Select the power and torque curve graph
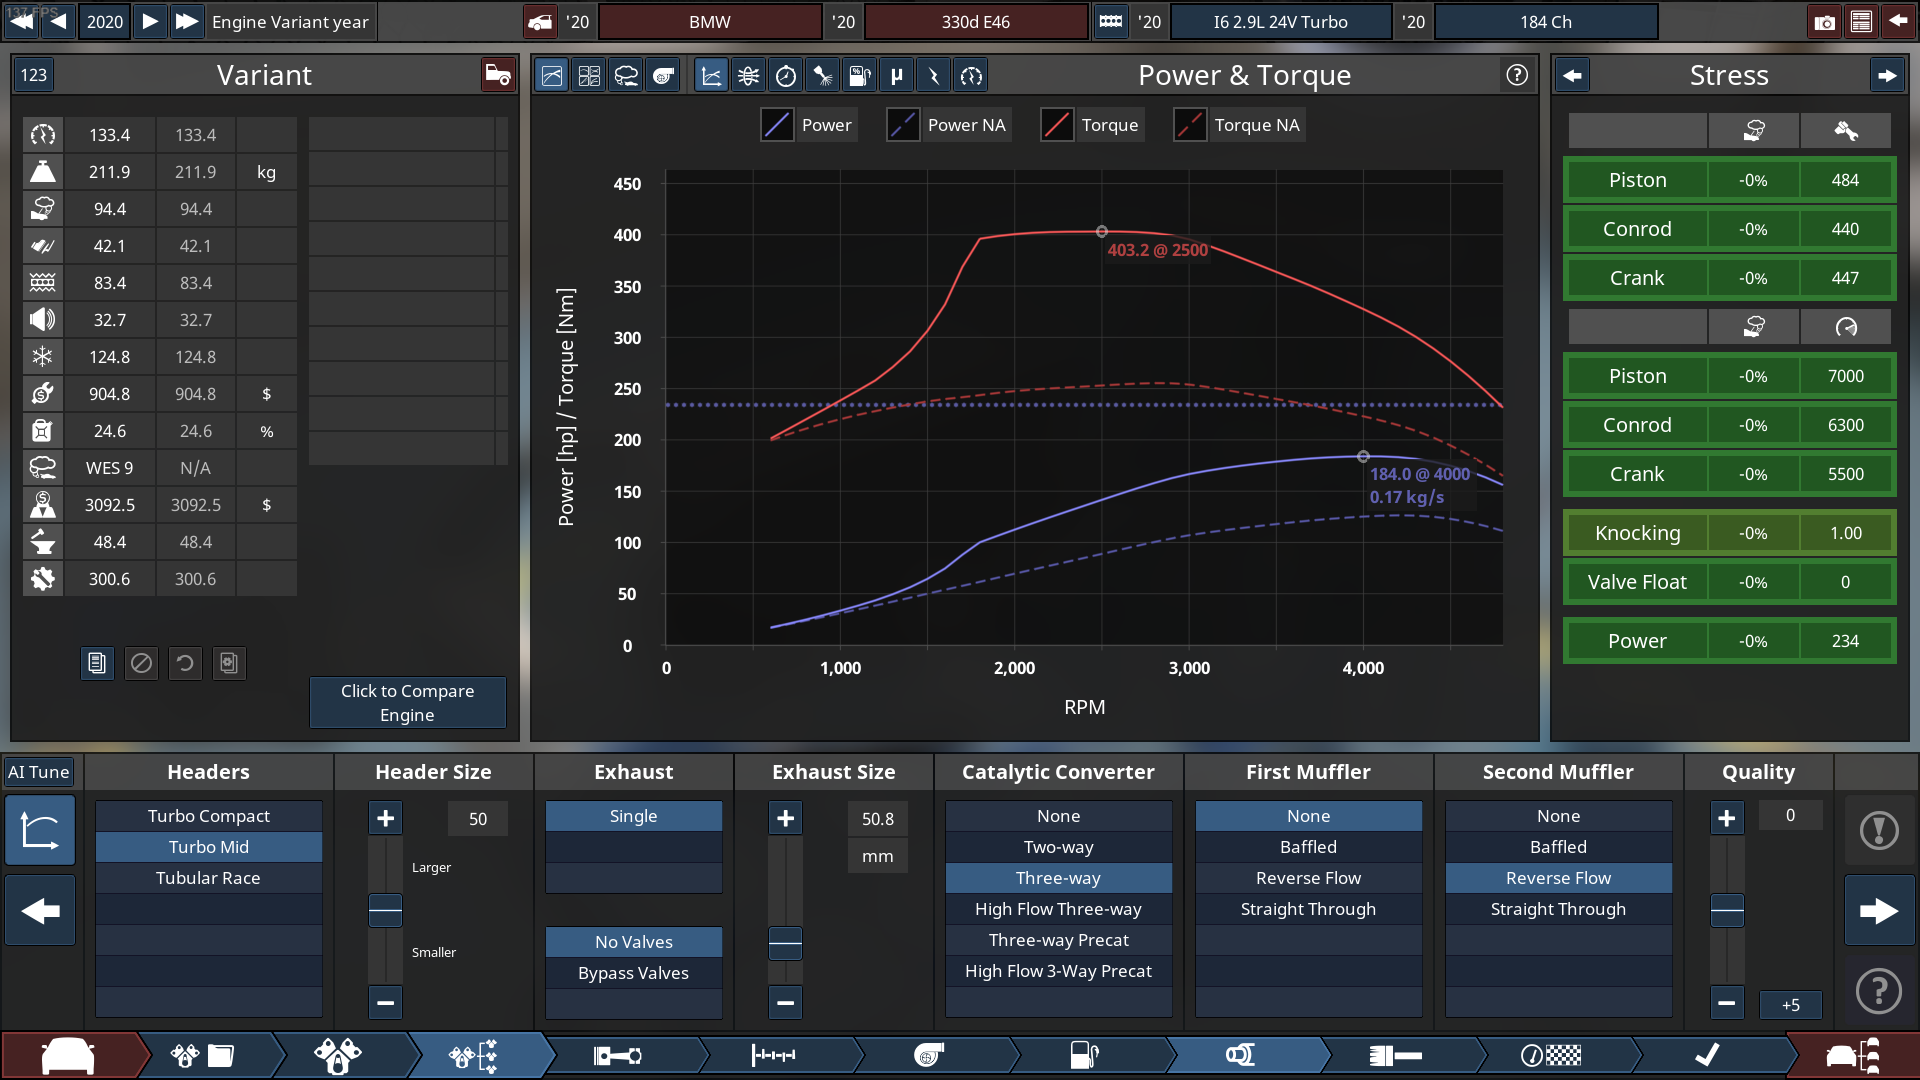This screenshot has height=1080, width=1920. 711,75
